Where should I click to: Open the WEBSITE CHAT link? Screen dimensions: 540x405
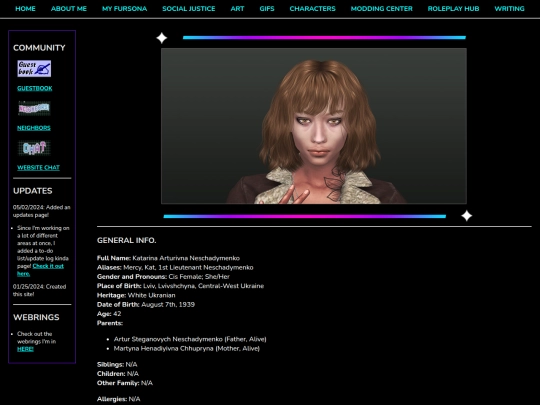click(38, 168)
